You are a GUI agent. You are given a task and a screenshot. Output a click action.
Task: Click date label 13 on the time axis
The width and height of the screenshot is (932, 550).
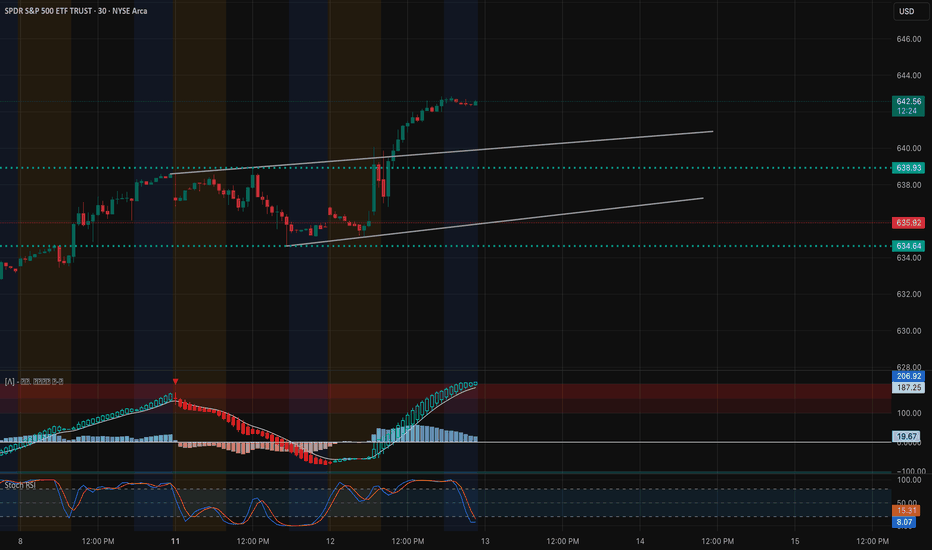pos(485,541)
